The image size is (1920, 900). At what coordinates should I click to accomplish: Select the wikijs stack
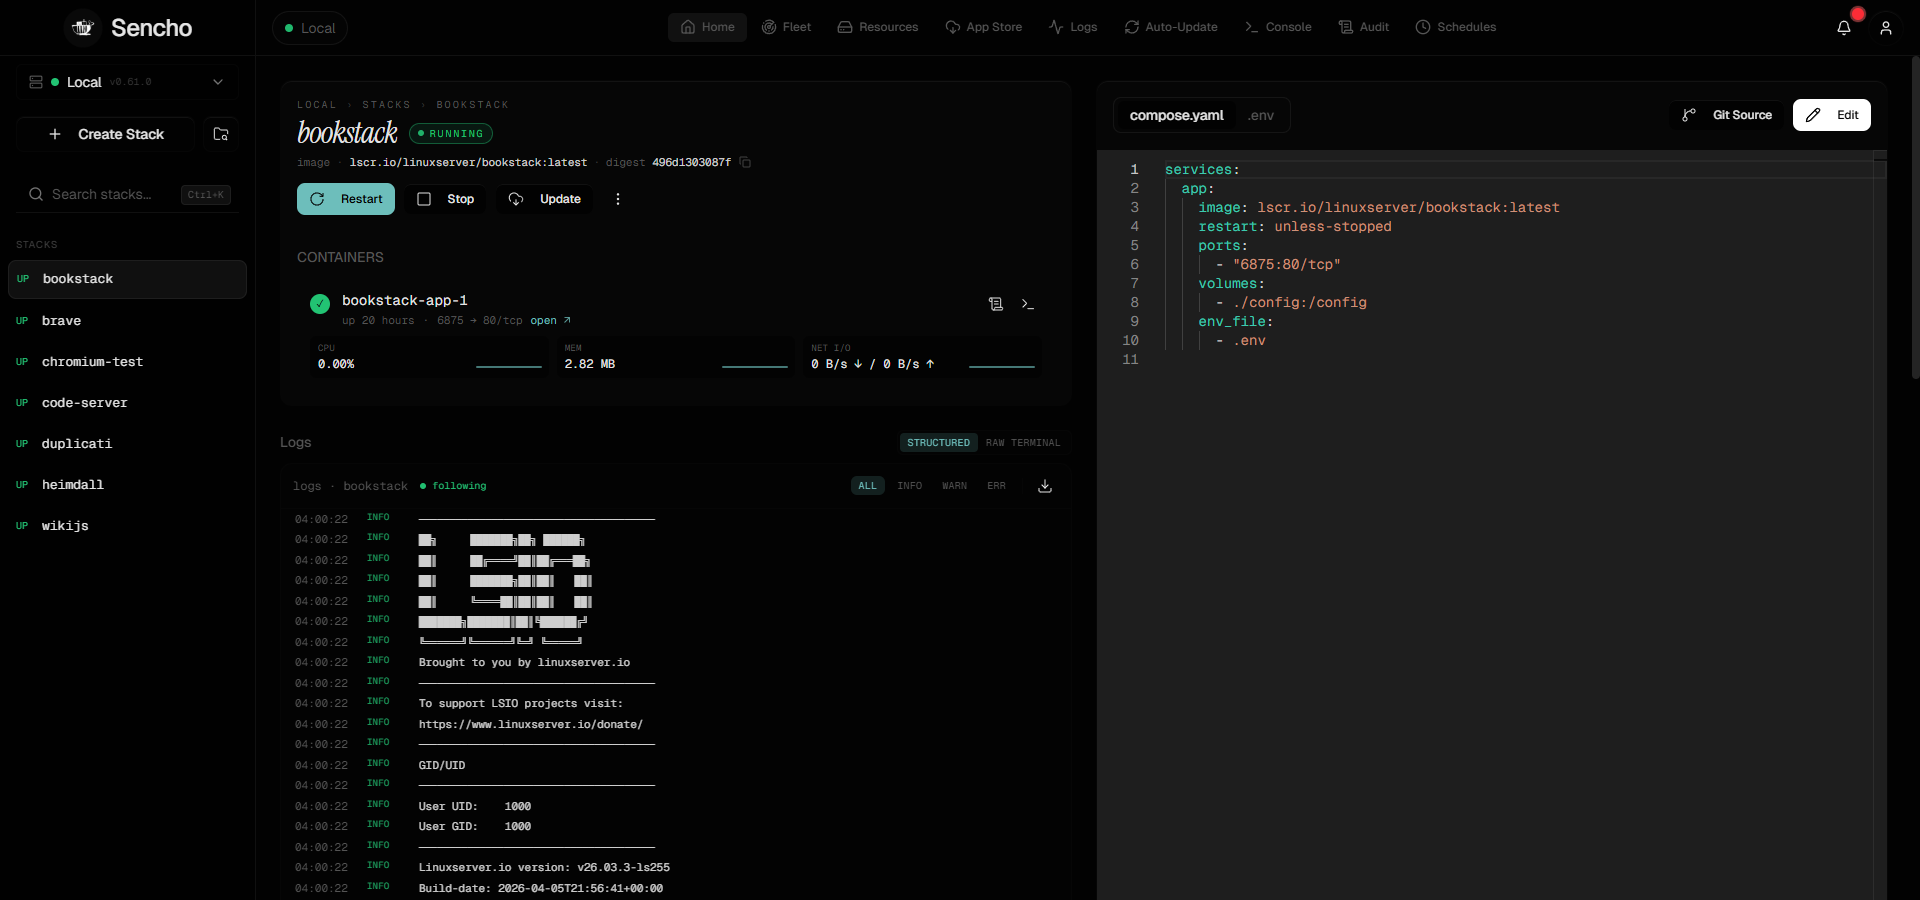(x=127, y=526)
